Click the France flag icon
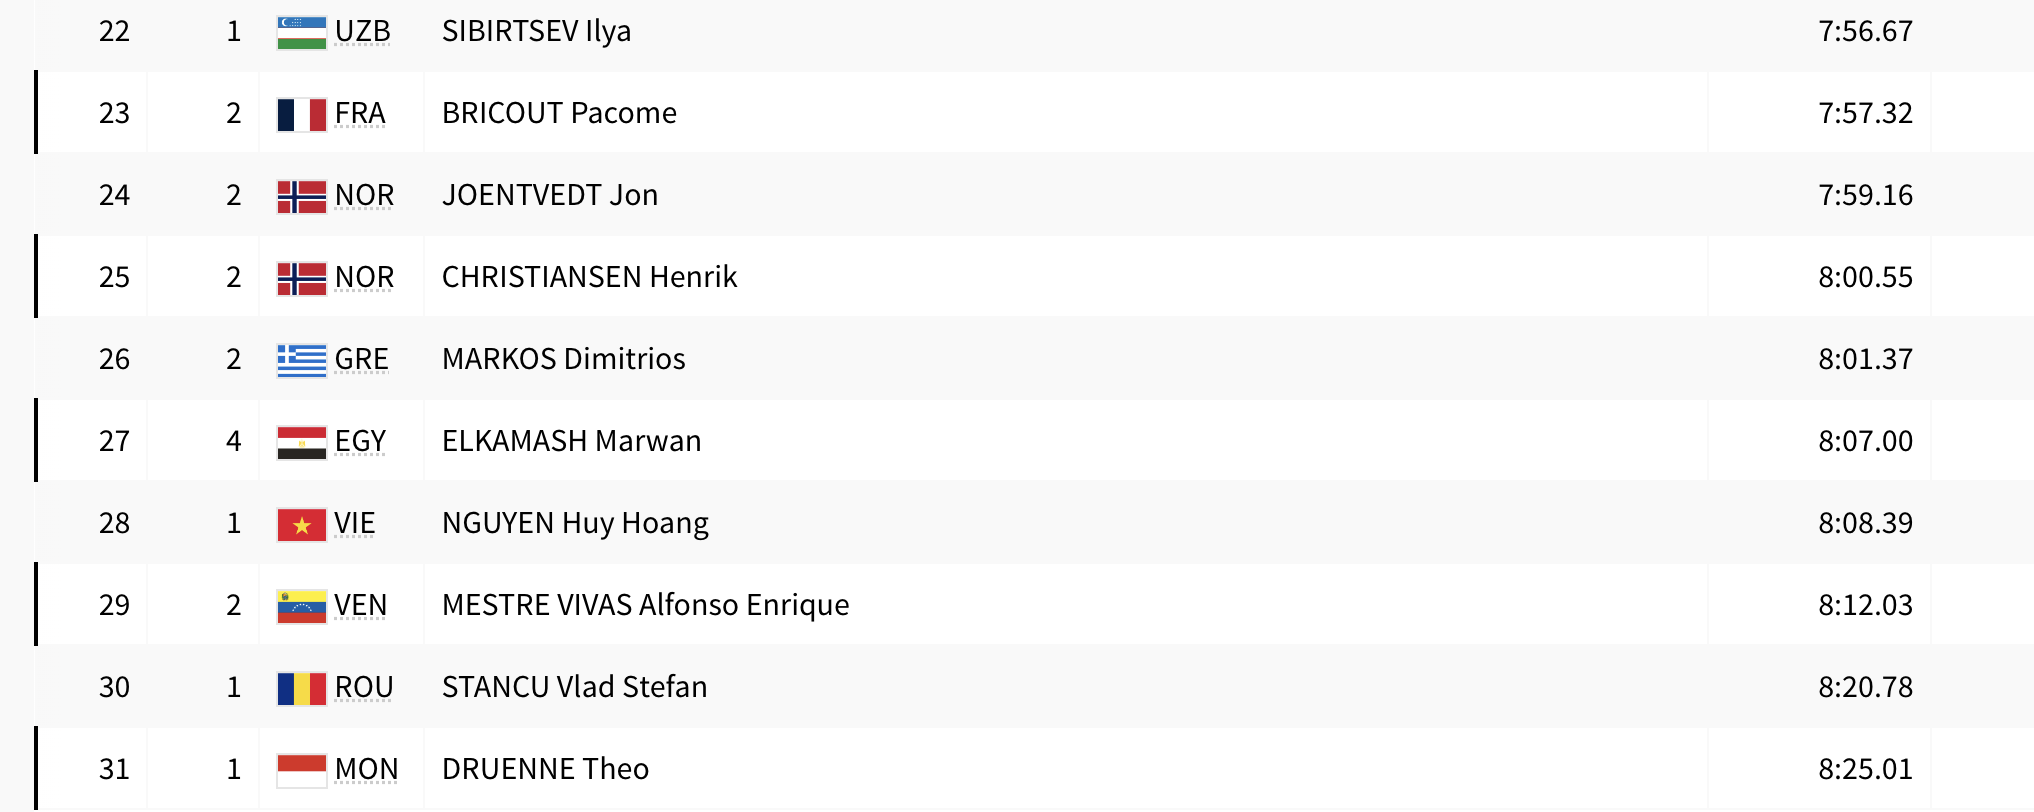The image size is (2034, 812). (x=301, y=115)
